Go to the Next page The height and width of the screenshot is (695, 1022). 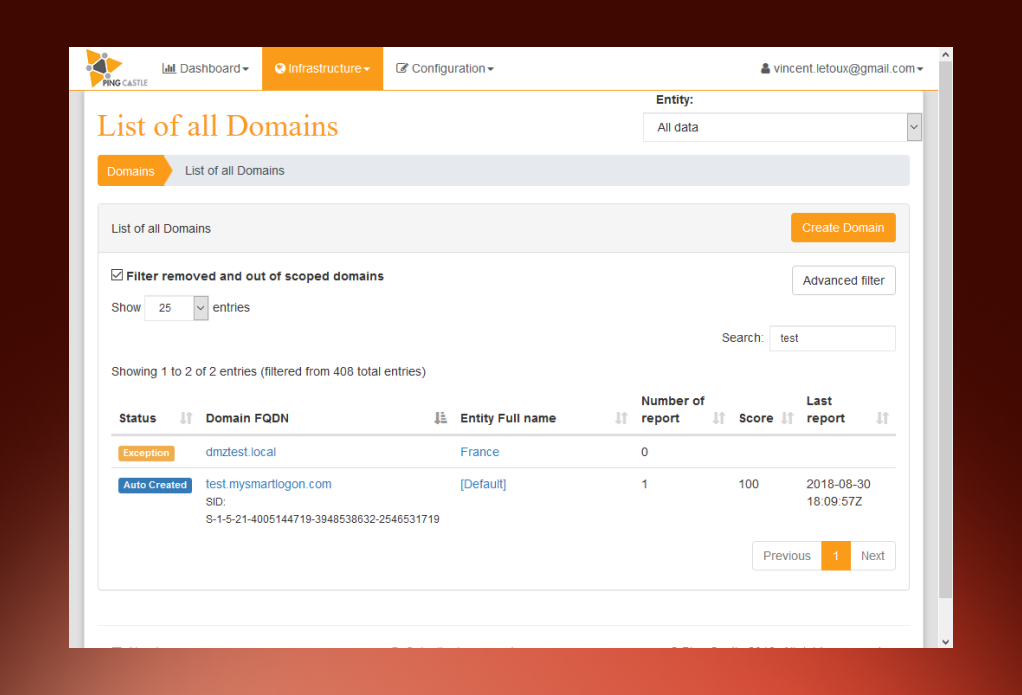(873, 556)
